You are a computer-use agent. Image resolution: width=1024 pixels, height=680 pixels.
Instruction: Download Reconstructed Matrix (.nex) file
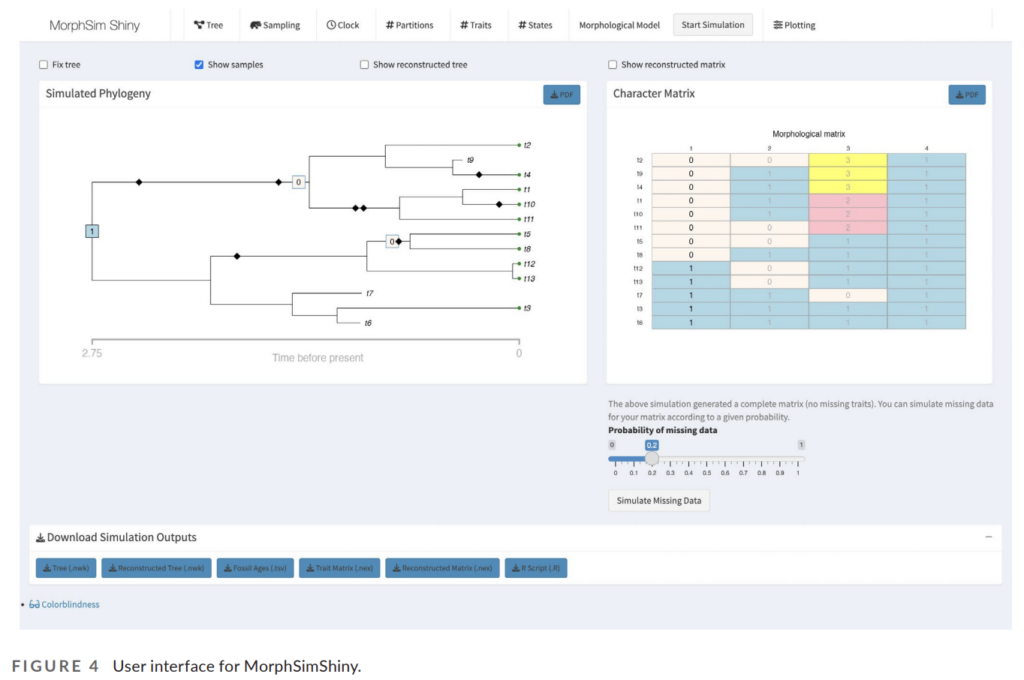pyautogui.click(x=443, y=568)
